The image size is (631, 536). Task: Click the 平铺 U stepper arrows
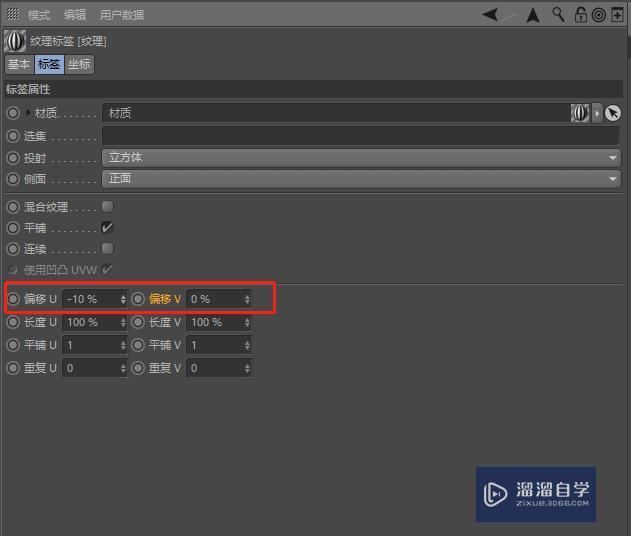[123, 345]
